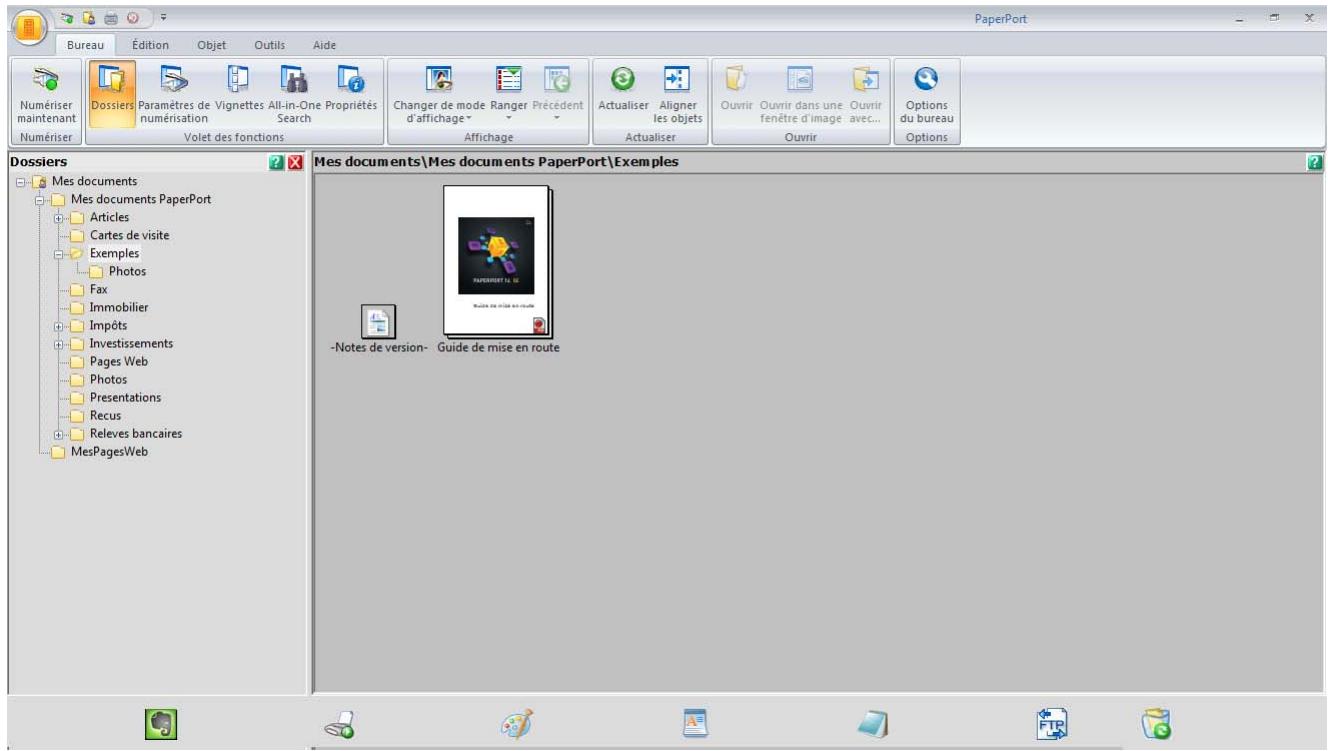
Task: Open help for the Dossiers pane
Action: coord(278,162)
